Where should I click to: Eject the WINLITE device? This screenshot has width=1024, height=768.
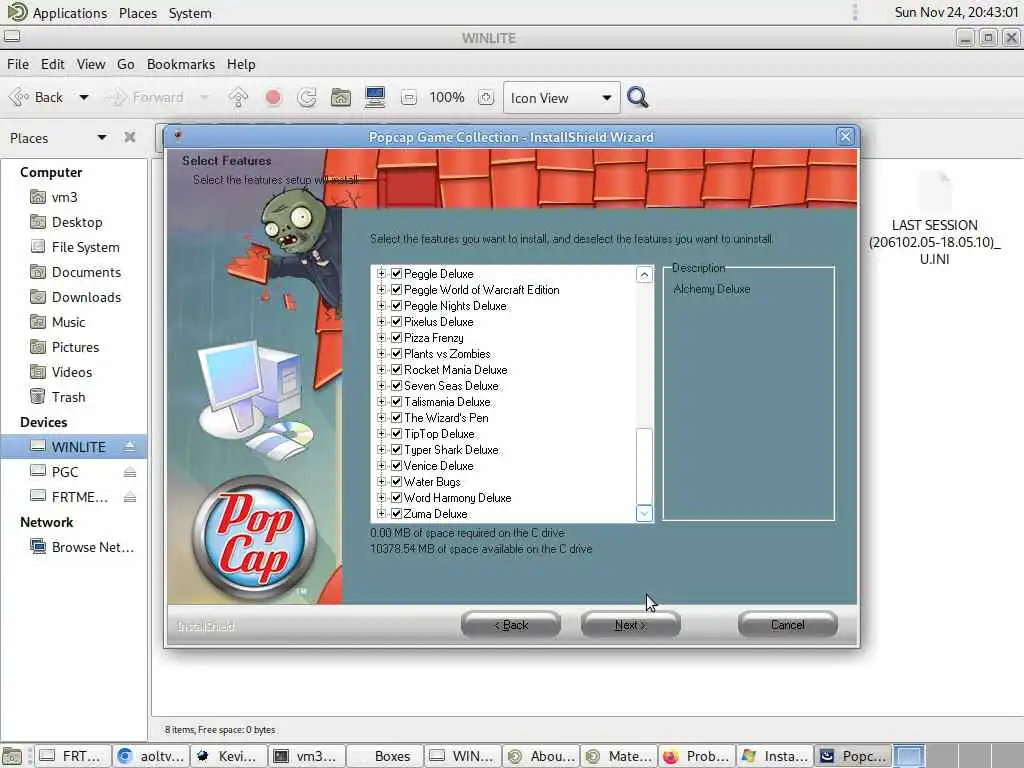pyautogui.click(x=130, y=447)
